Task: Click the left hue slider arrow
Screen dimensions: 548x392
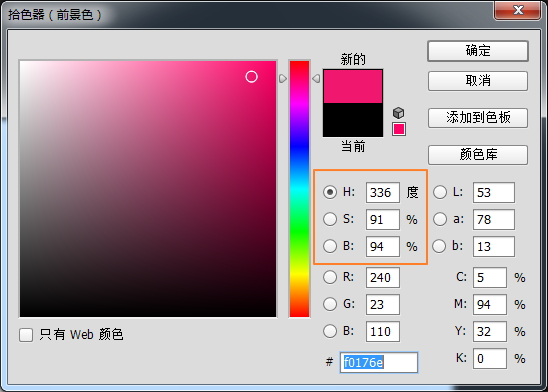Action: [283, 79]
